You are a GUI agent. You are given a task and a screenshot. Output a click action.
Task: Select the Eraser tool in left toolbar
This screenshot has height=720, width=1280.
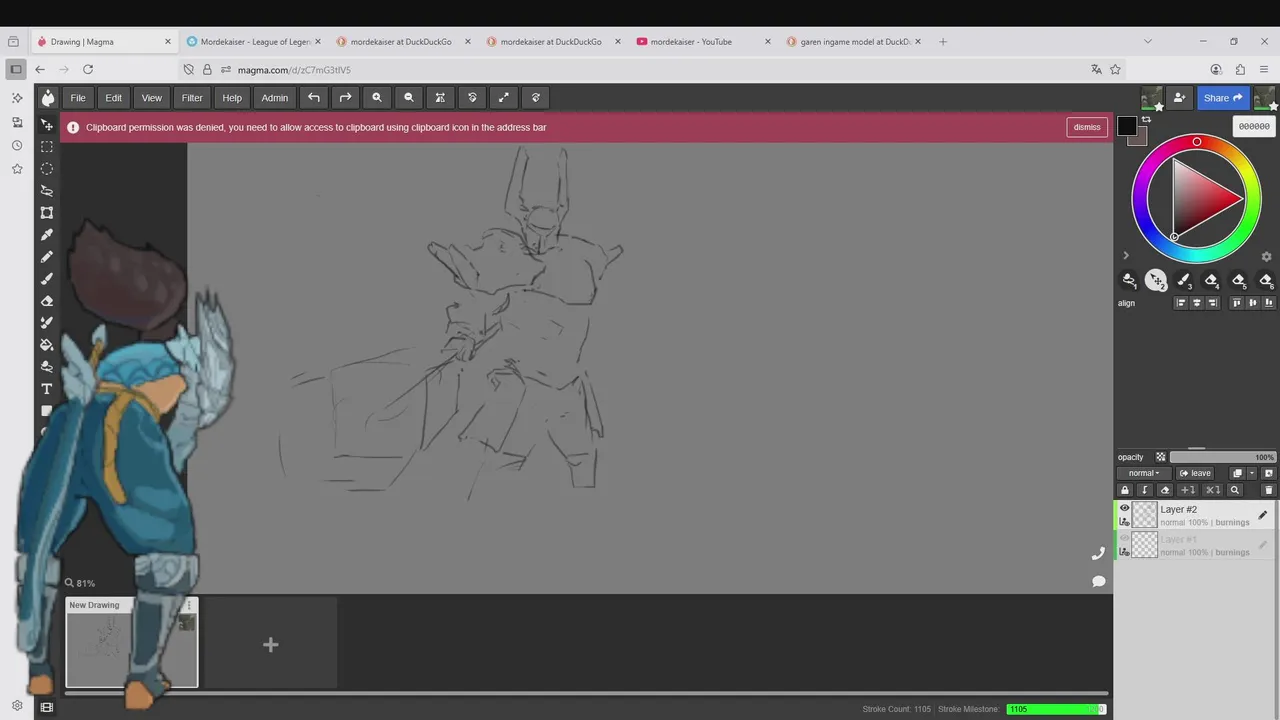[46, 300]
